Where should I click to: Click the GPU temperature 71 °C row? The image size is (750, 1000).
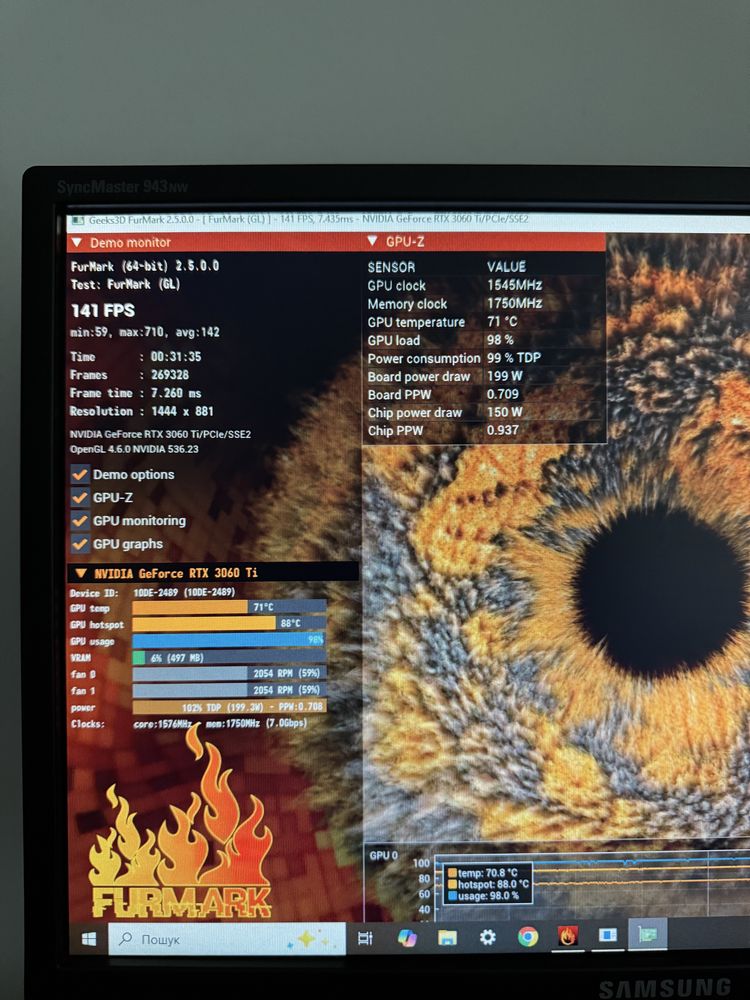[483, 322]
